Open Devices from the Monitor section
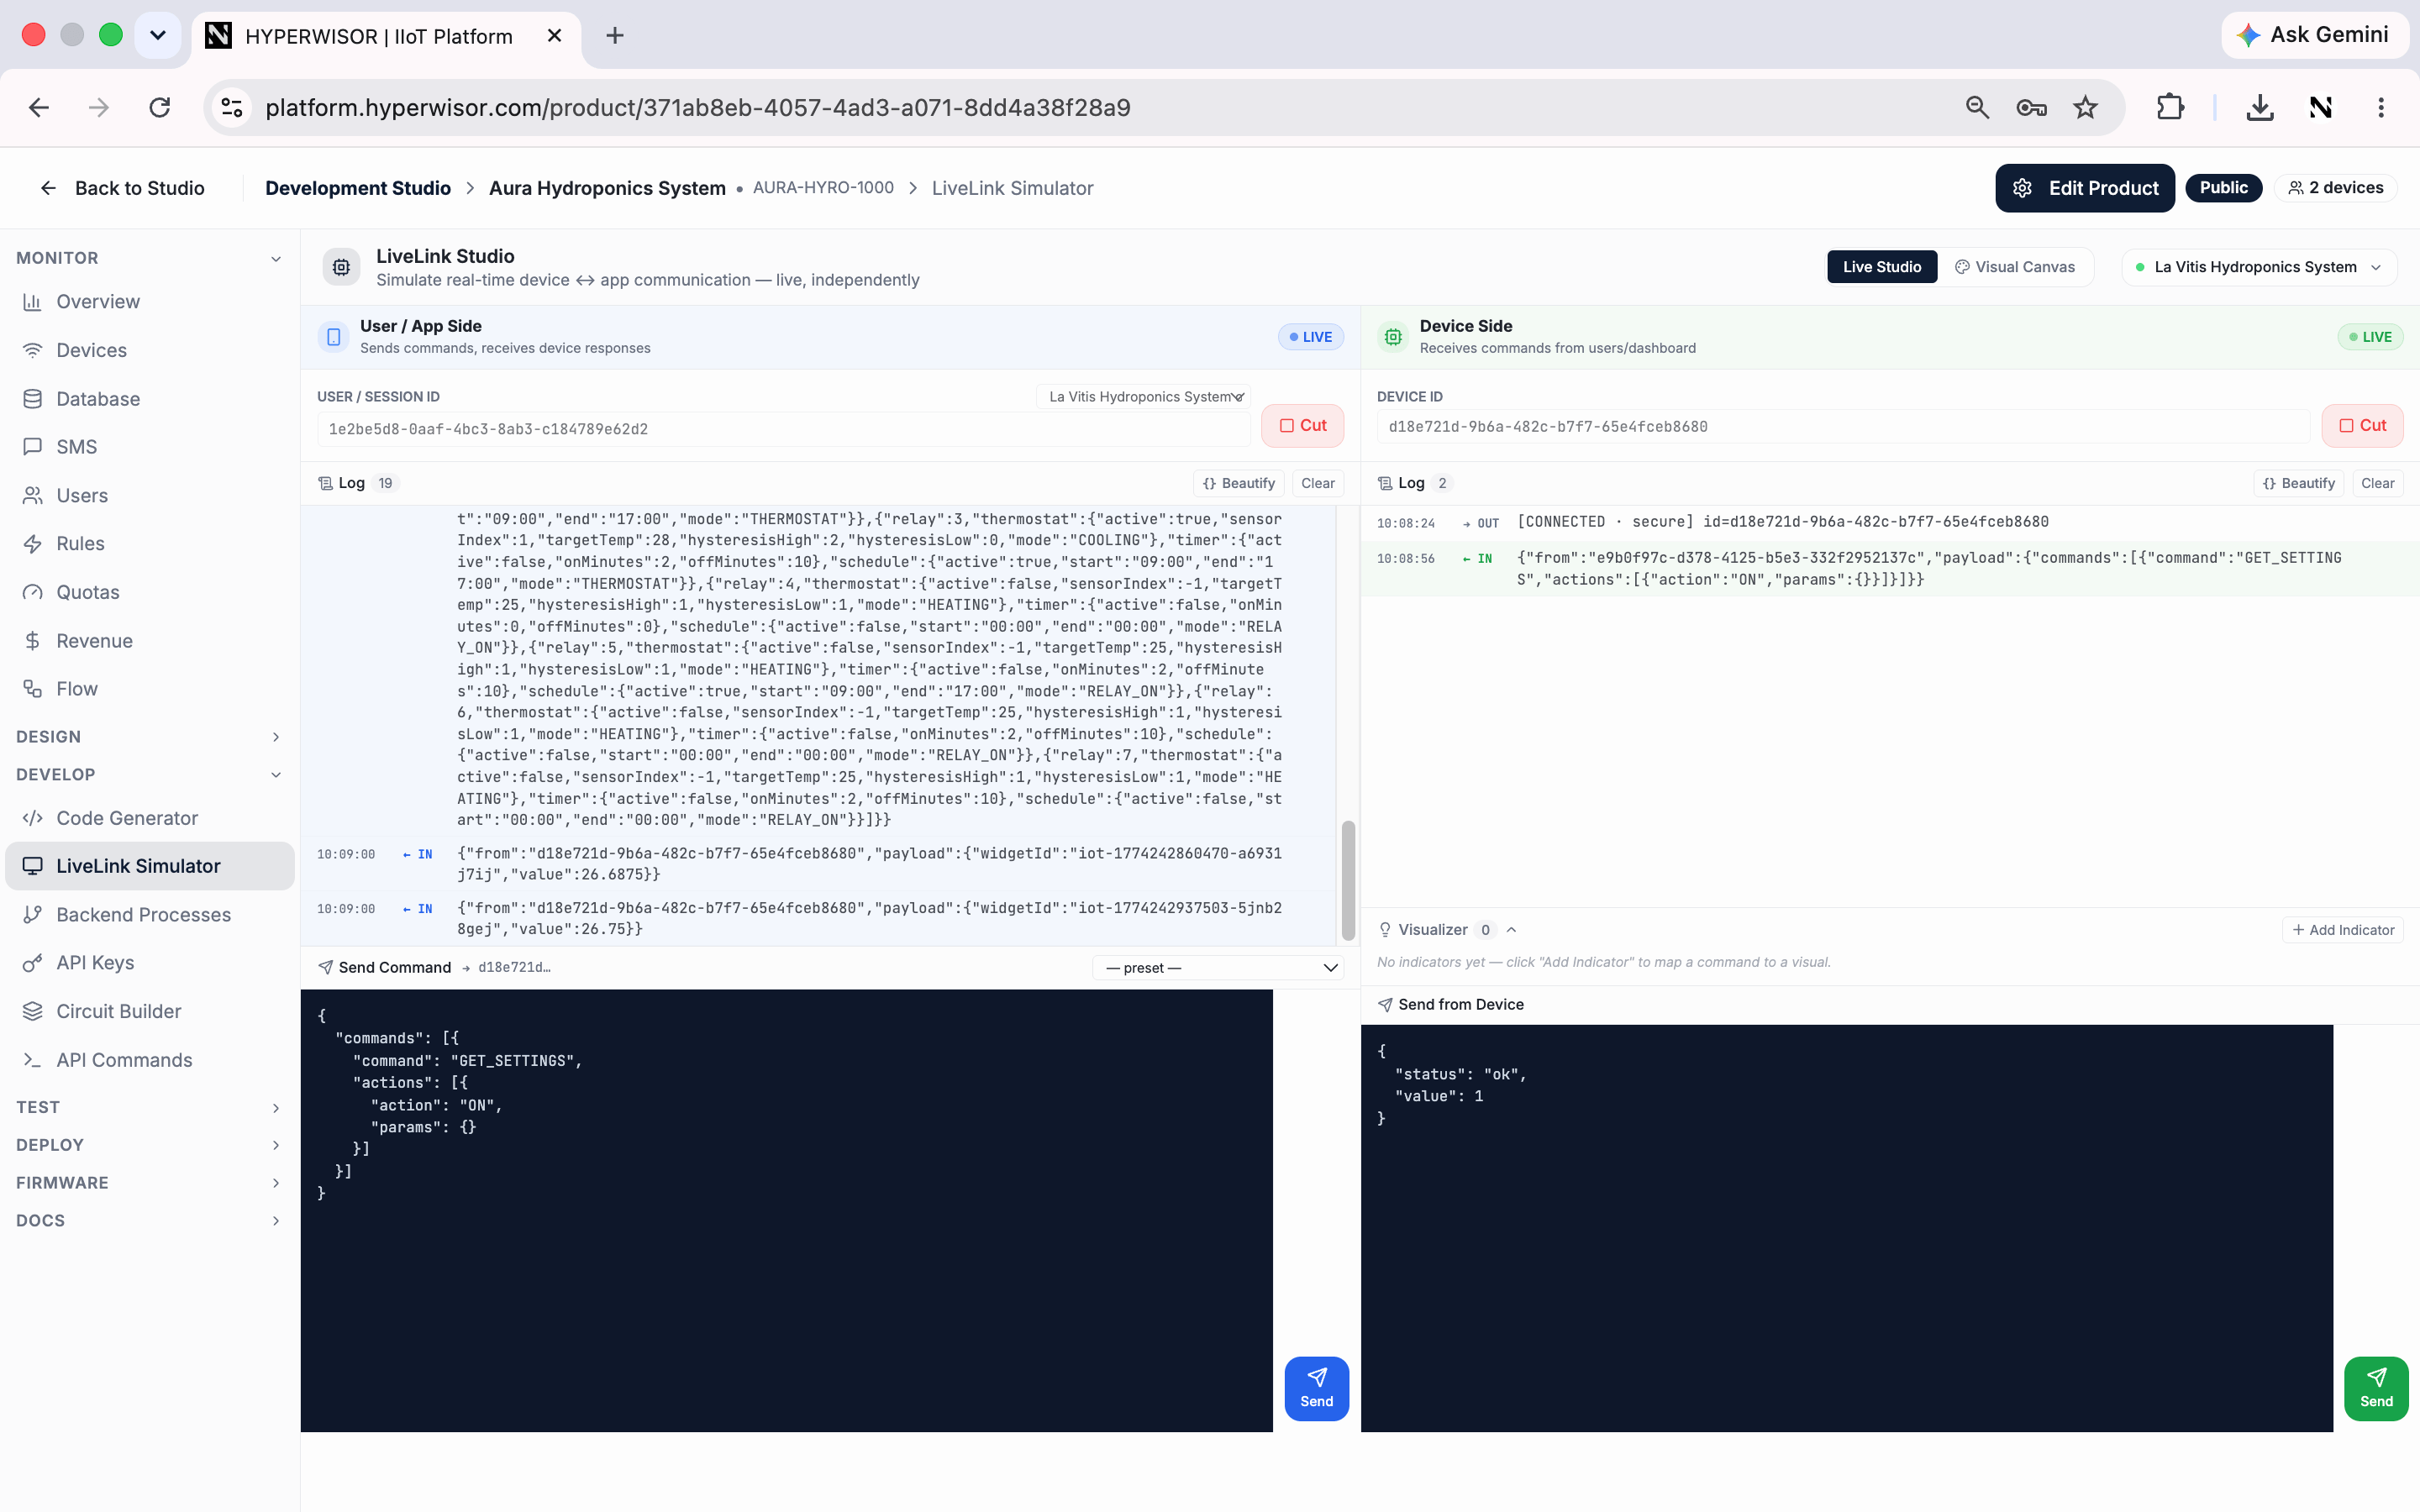Image resolution: width=2420 pixels, height=1512 pixels. [91, 350]
